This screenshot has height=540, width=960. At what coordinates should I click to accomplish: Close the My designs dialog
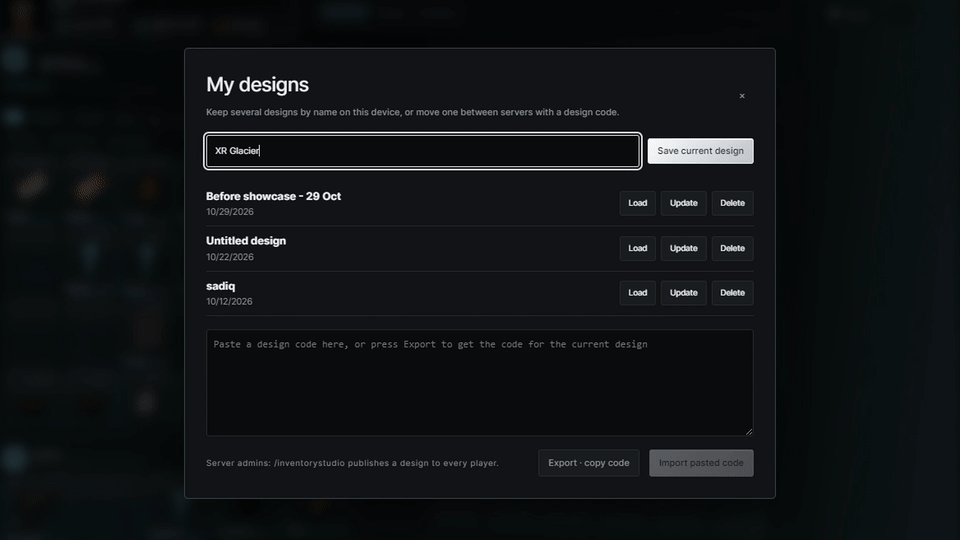(741, 96)
